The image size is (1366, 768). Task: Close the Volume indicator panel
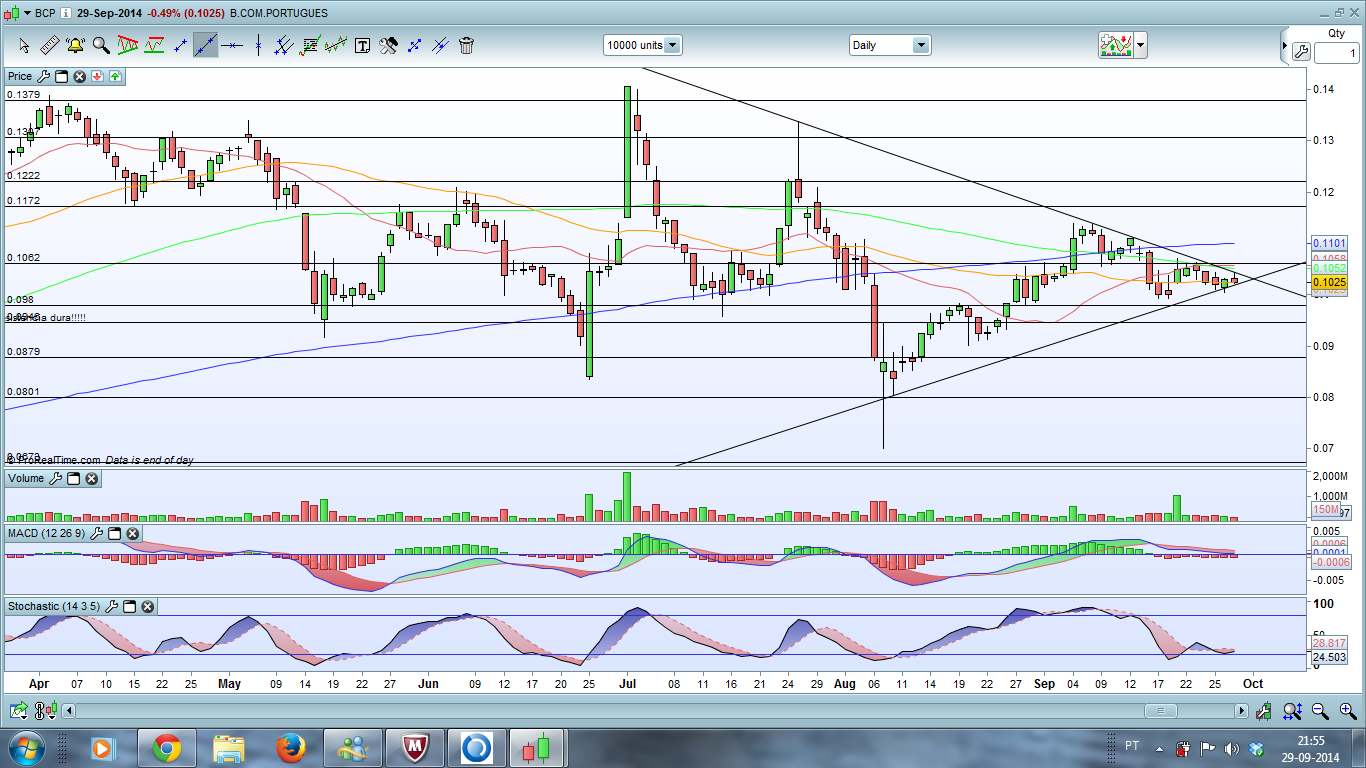pos(91,479)
